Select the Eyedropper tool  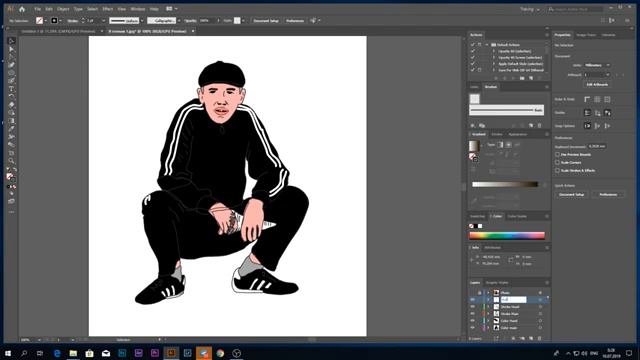pyautogui.click(x=11, y=129)
